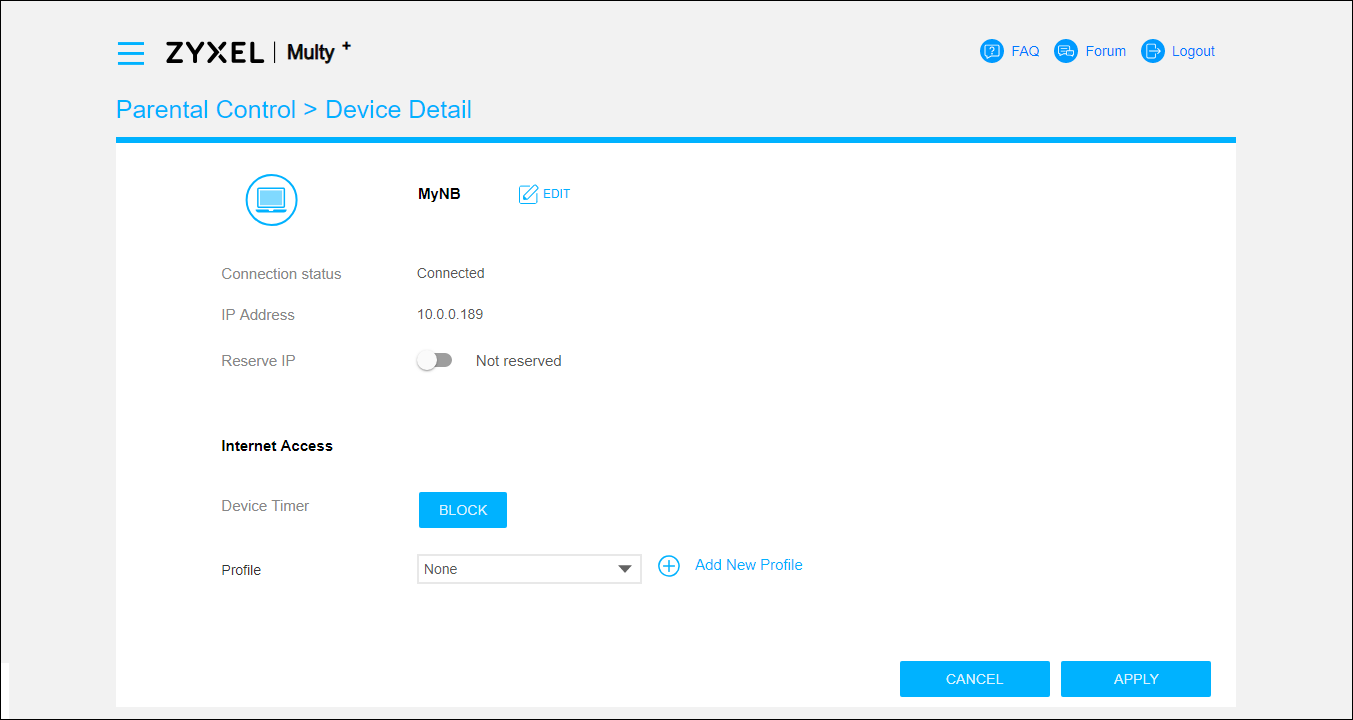The height and width of the screenshot is (720, 1353).
Task: Open the Profile dropdown showing None
Action: coord(529,569)
